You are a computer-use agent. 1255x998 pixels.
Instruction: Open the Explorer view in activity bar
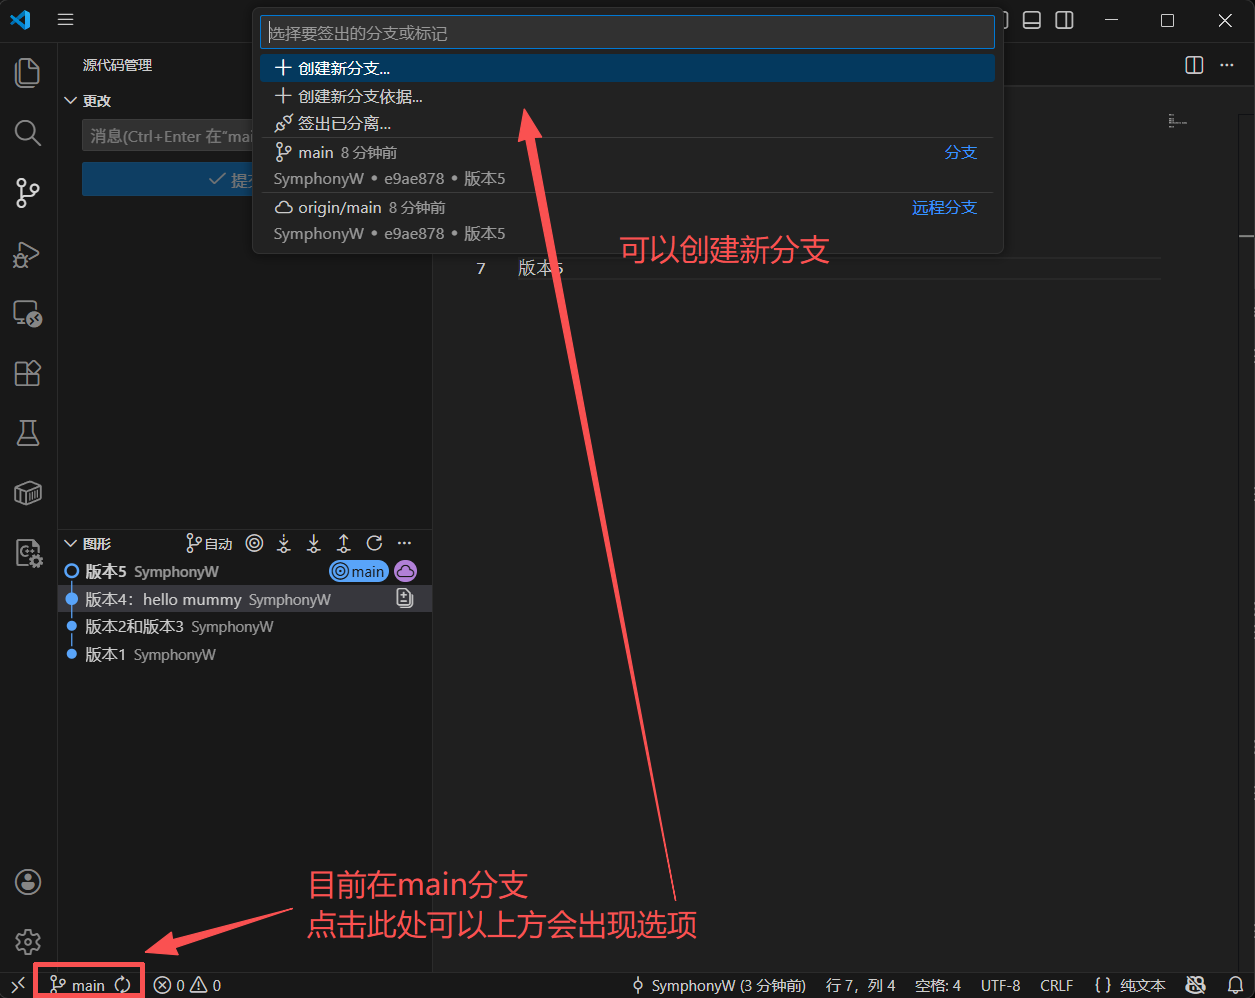click(x=28, y=72)
